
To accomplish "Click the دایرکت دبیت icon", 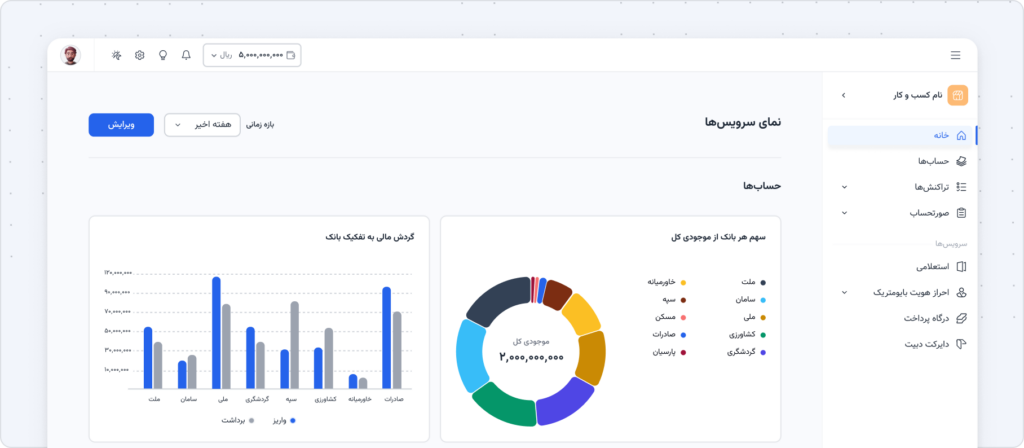I will pos(961,344).
